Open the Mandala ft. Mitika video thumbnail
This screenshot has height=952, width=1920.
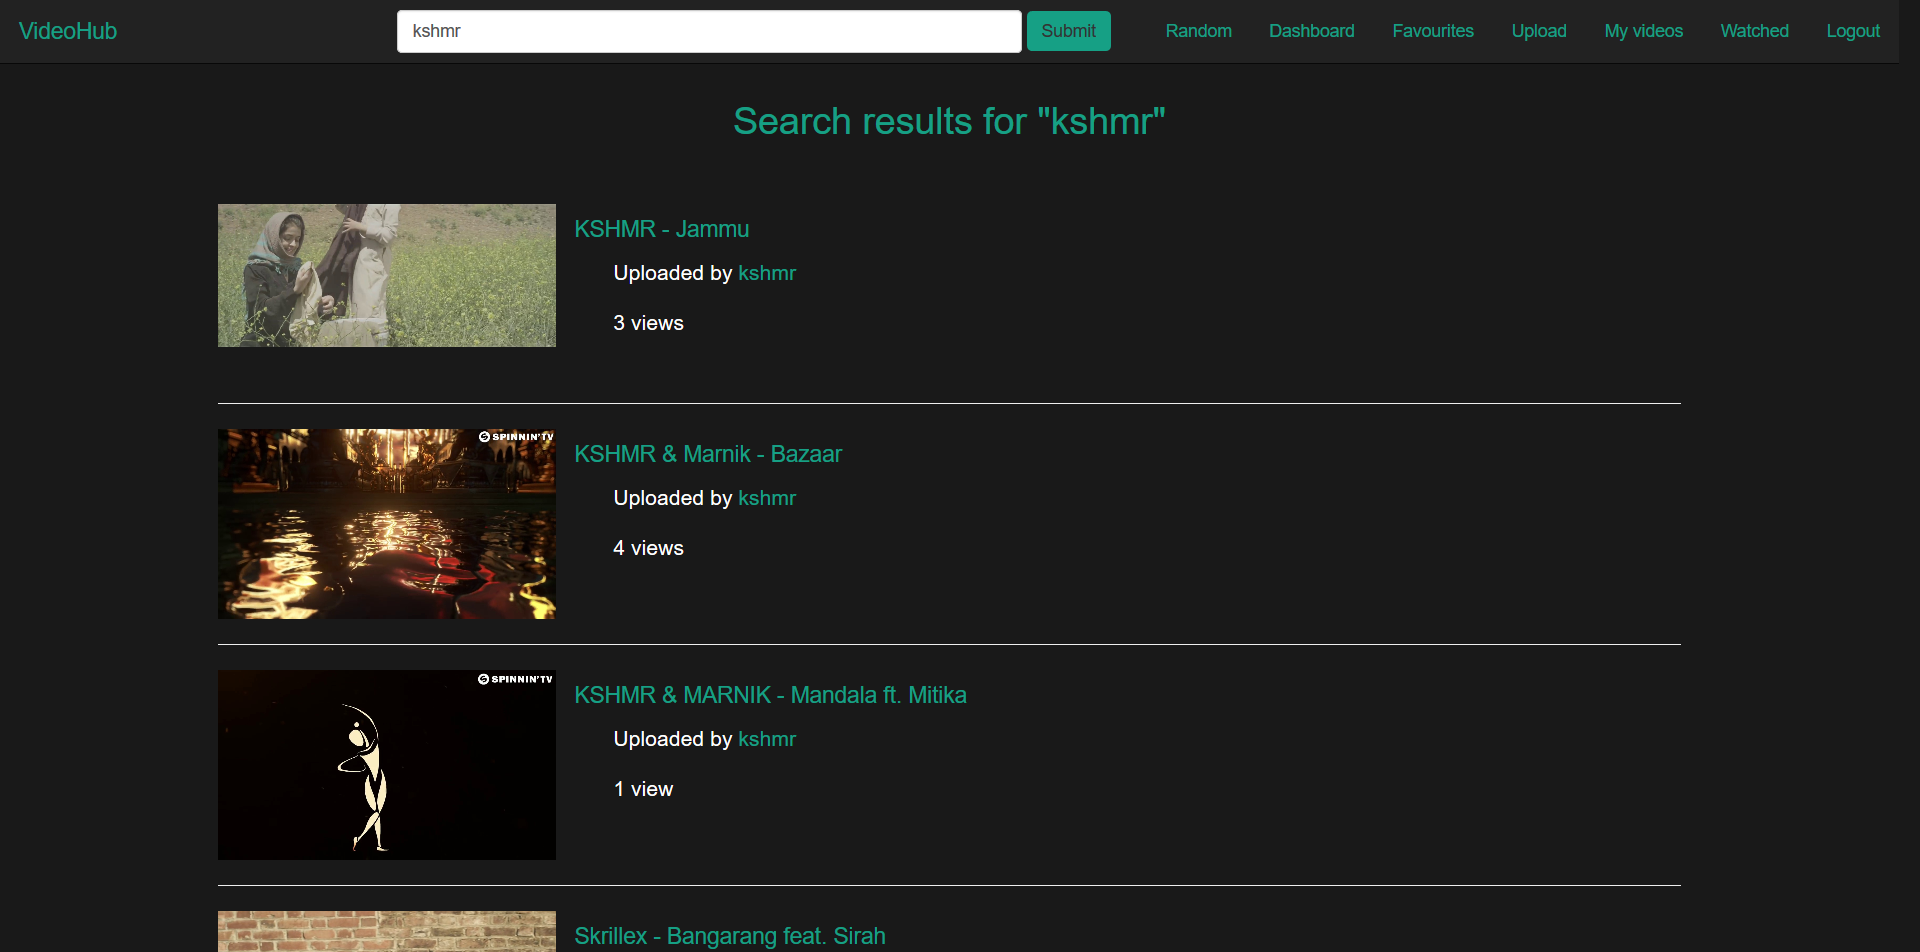pyautogui.click(x=387, y=765)
